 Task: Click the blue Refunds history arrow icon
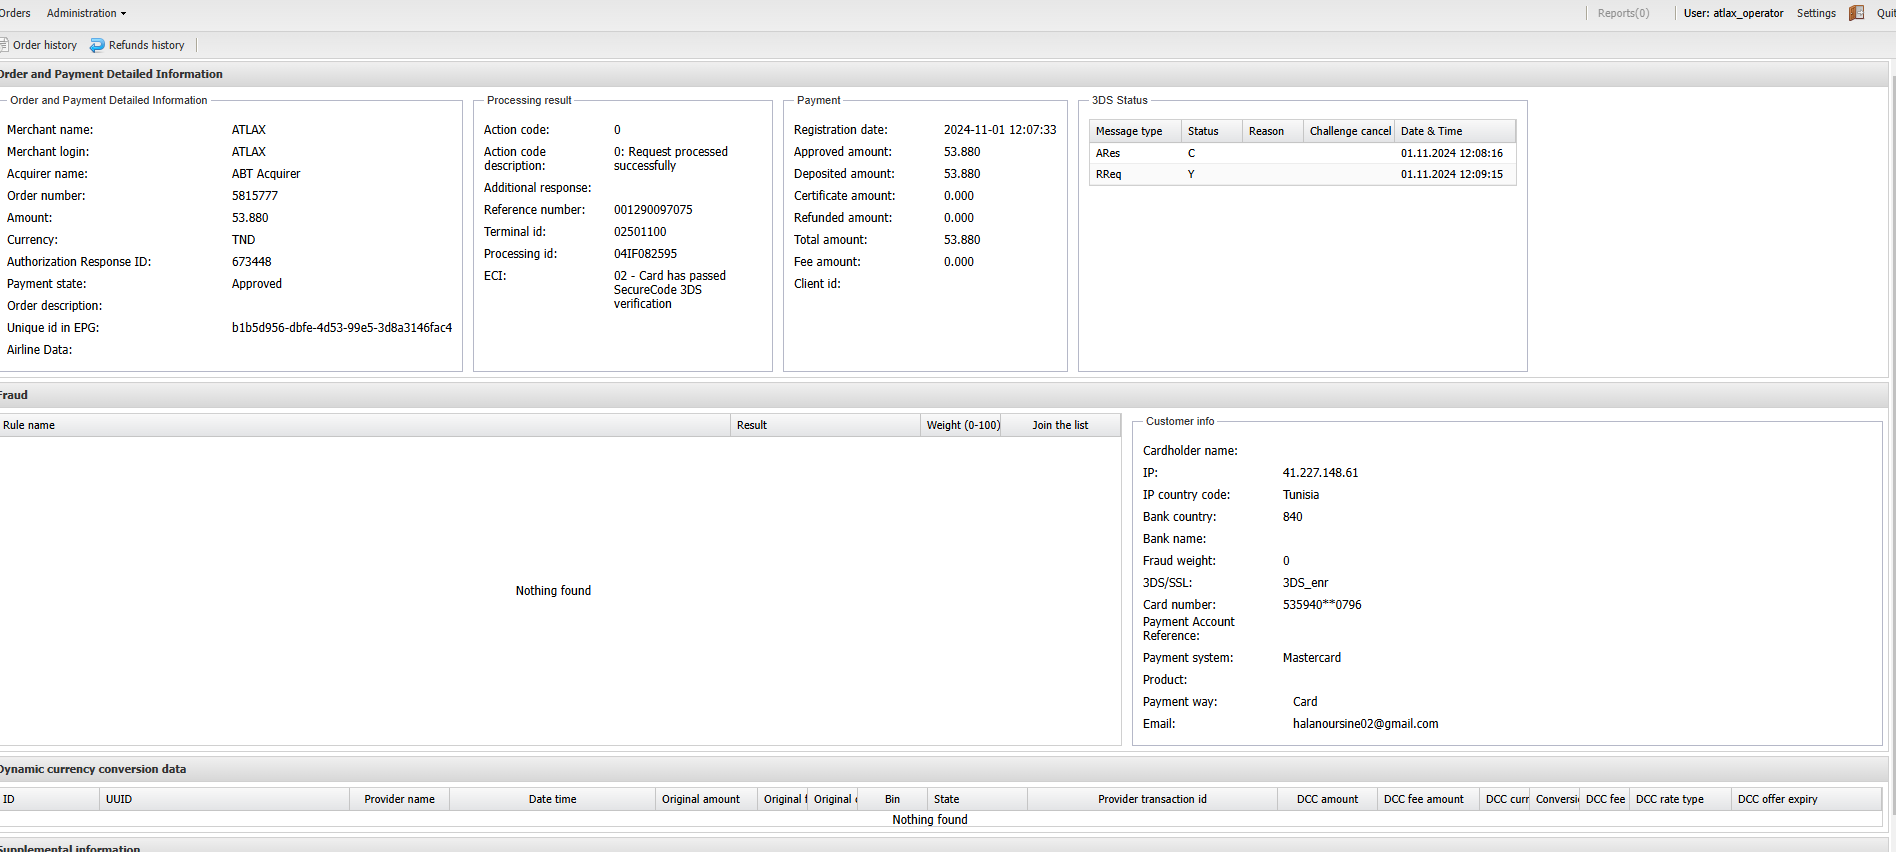click(x=97, y=45)
